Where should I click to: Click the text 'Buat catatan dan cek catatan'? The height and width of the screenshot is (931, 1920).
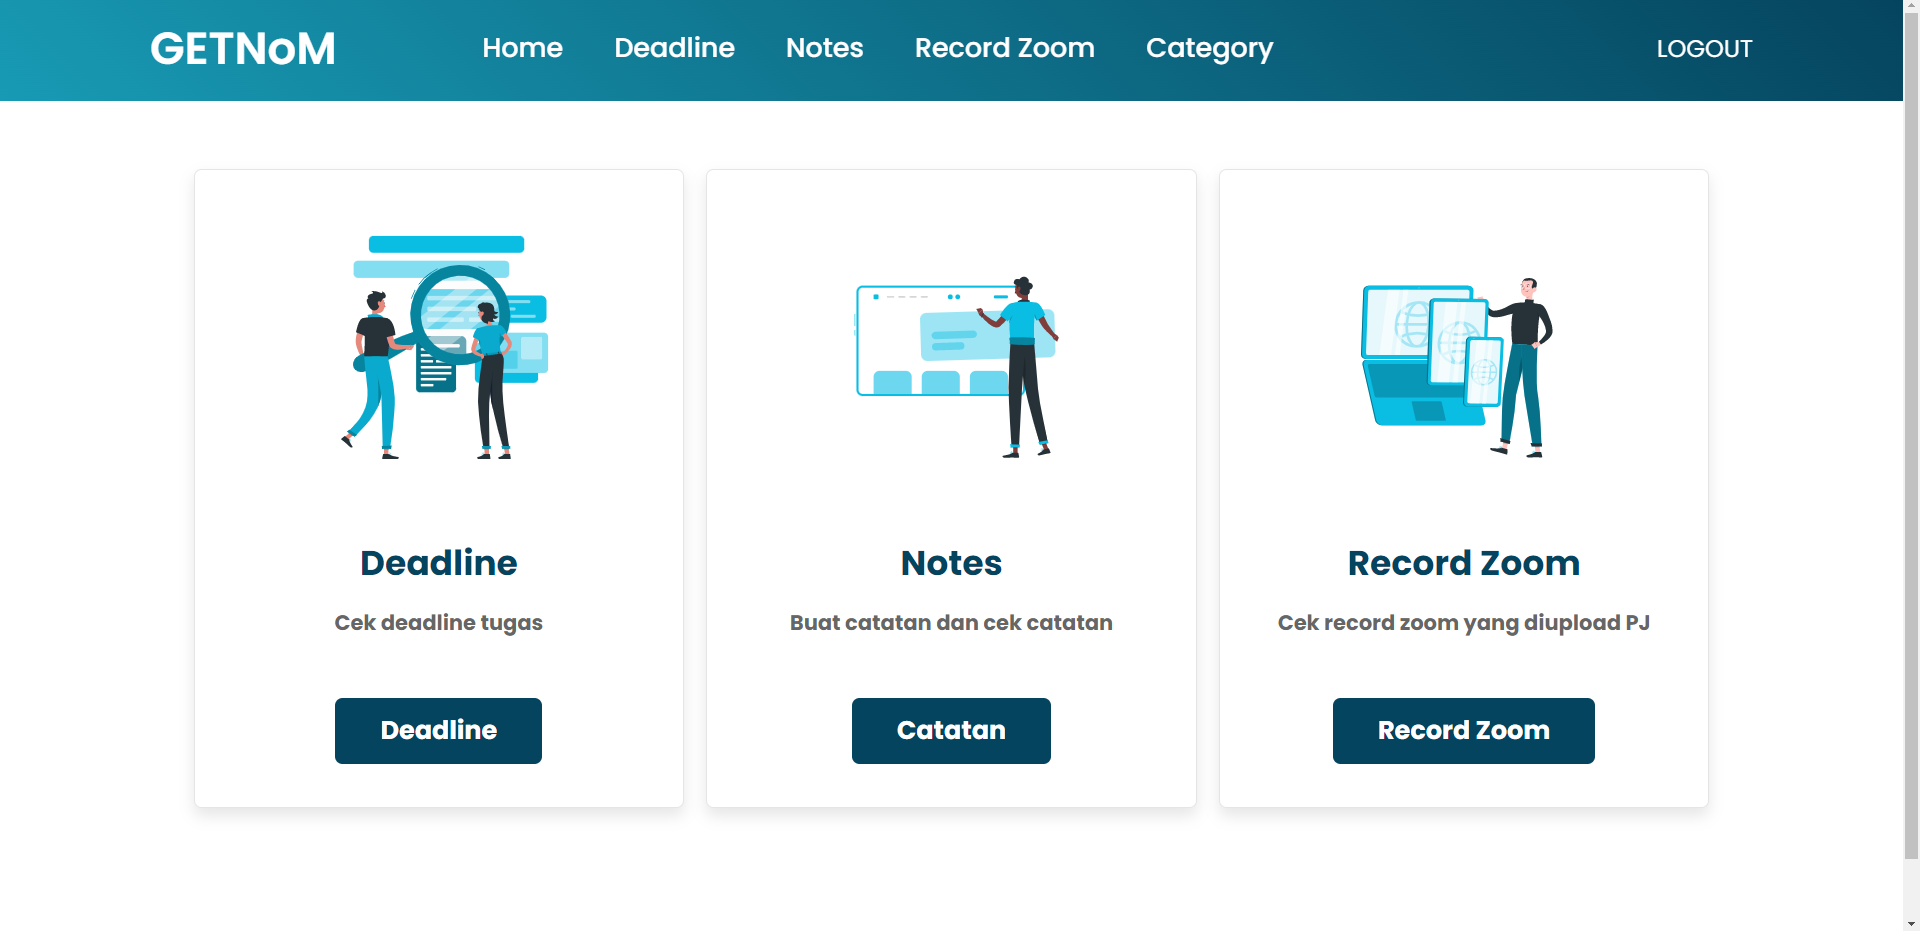point(951,622)
